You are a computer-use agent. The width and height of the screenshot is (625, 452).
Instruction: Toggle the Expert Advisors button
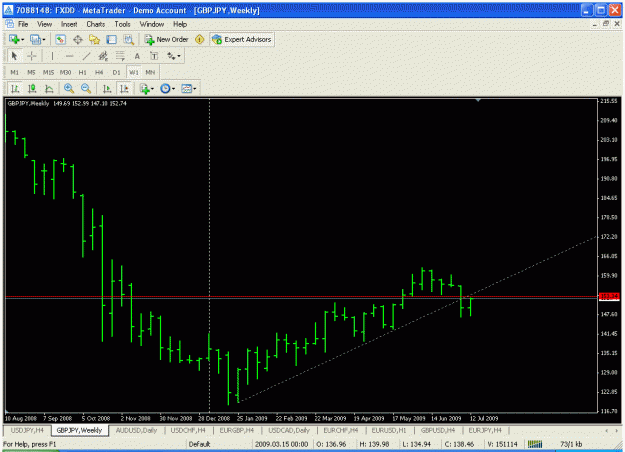coord(242,39)
